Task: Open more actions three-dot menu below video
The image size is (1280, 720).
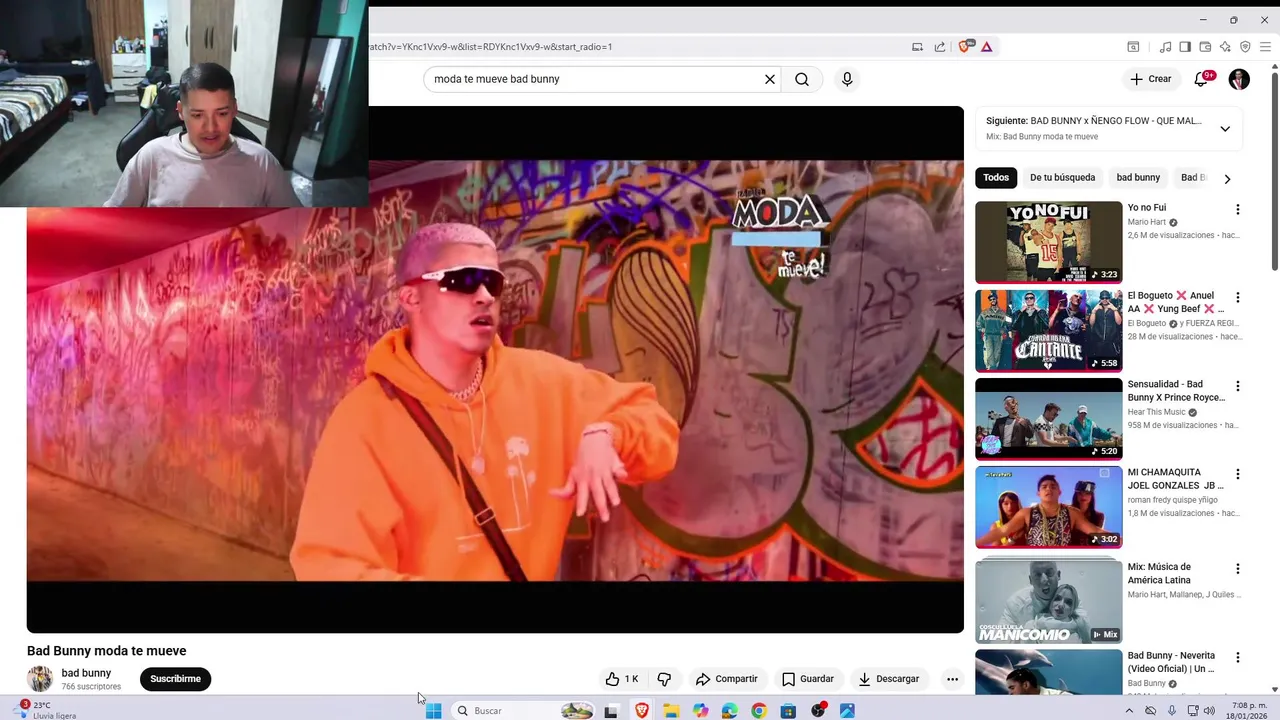Action: point(952,679)
